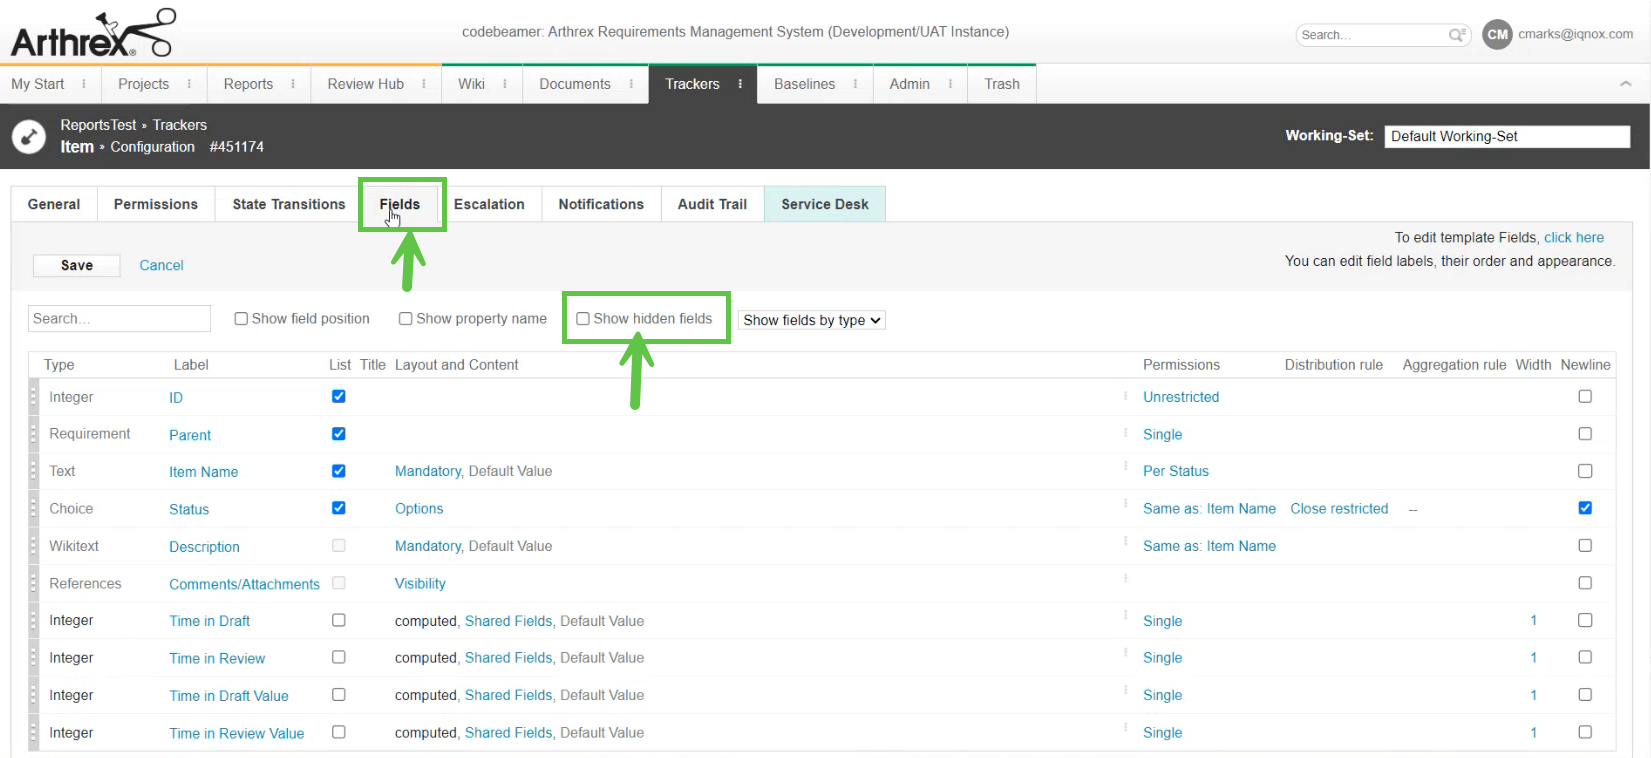Viewport: 1651px width, 758px height.
Task: Uncheck the Newline checkbox for Status row
Action: click(x=1585, y=508)
